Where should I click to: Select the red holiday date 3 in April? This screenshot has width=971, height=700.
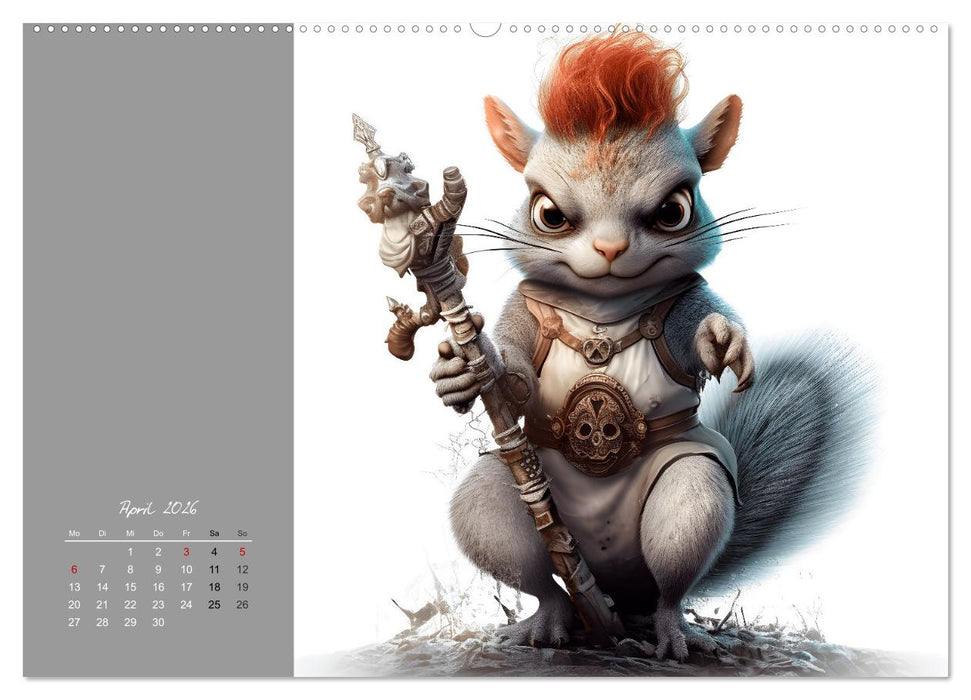tap(186, 552)
